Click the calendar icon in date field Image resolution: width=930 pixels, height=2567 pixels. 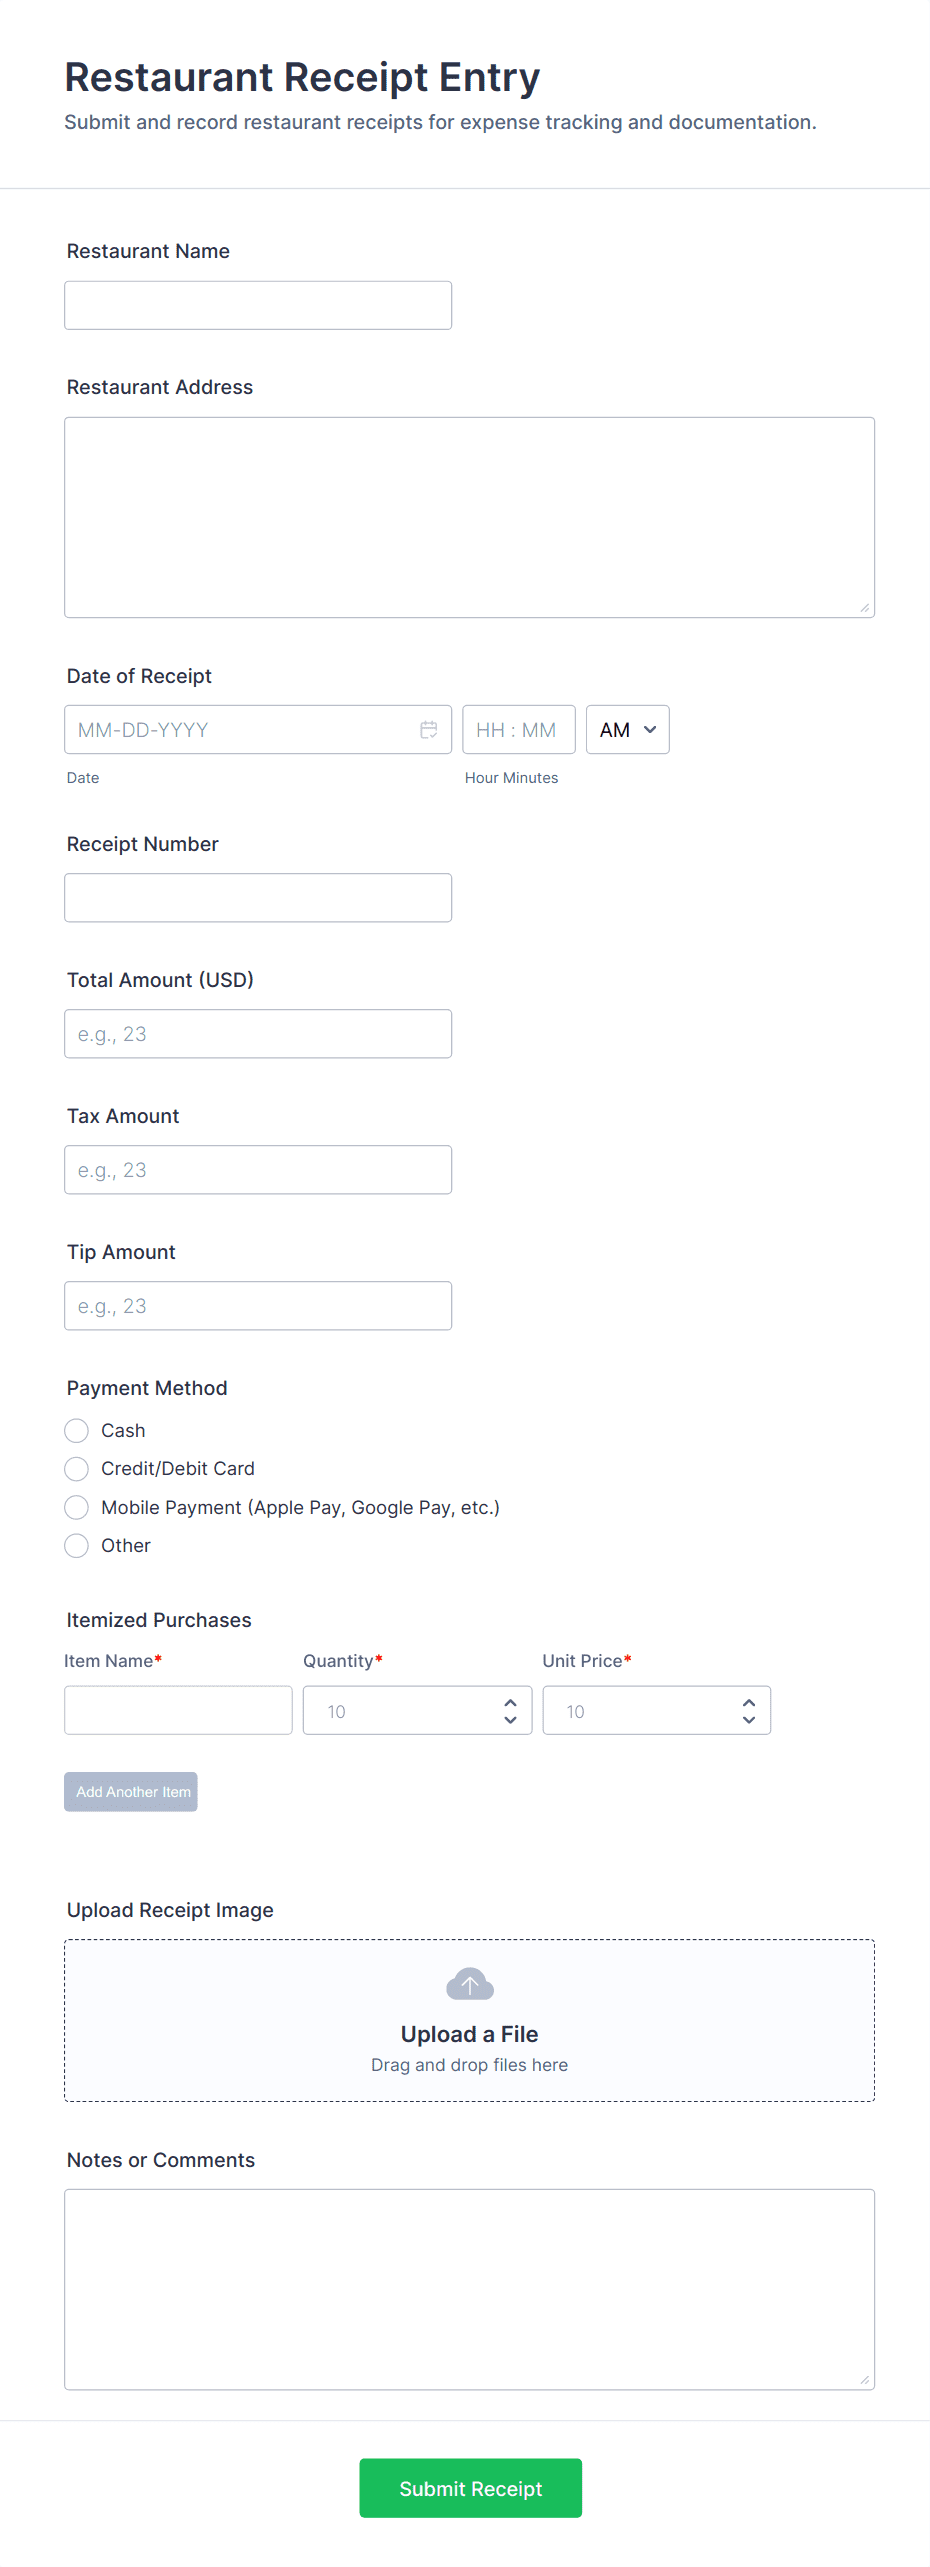click(429, 730)
